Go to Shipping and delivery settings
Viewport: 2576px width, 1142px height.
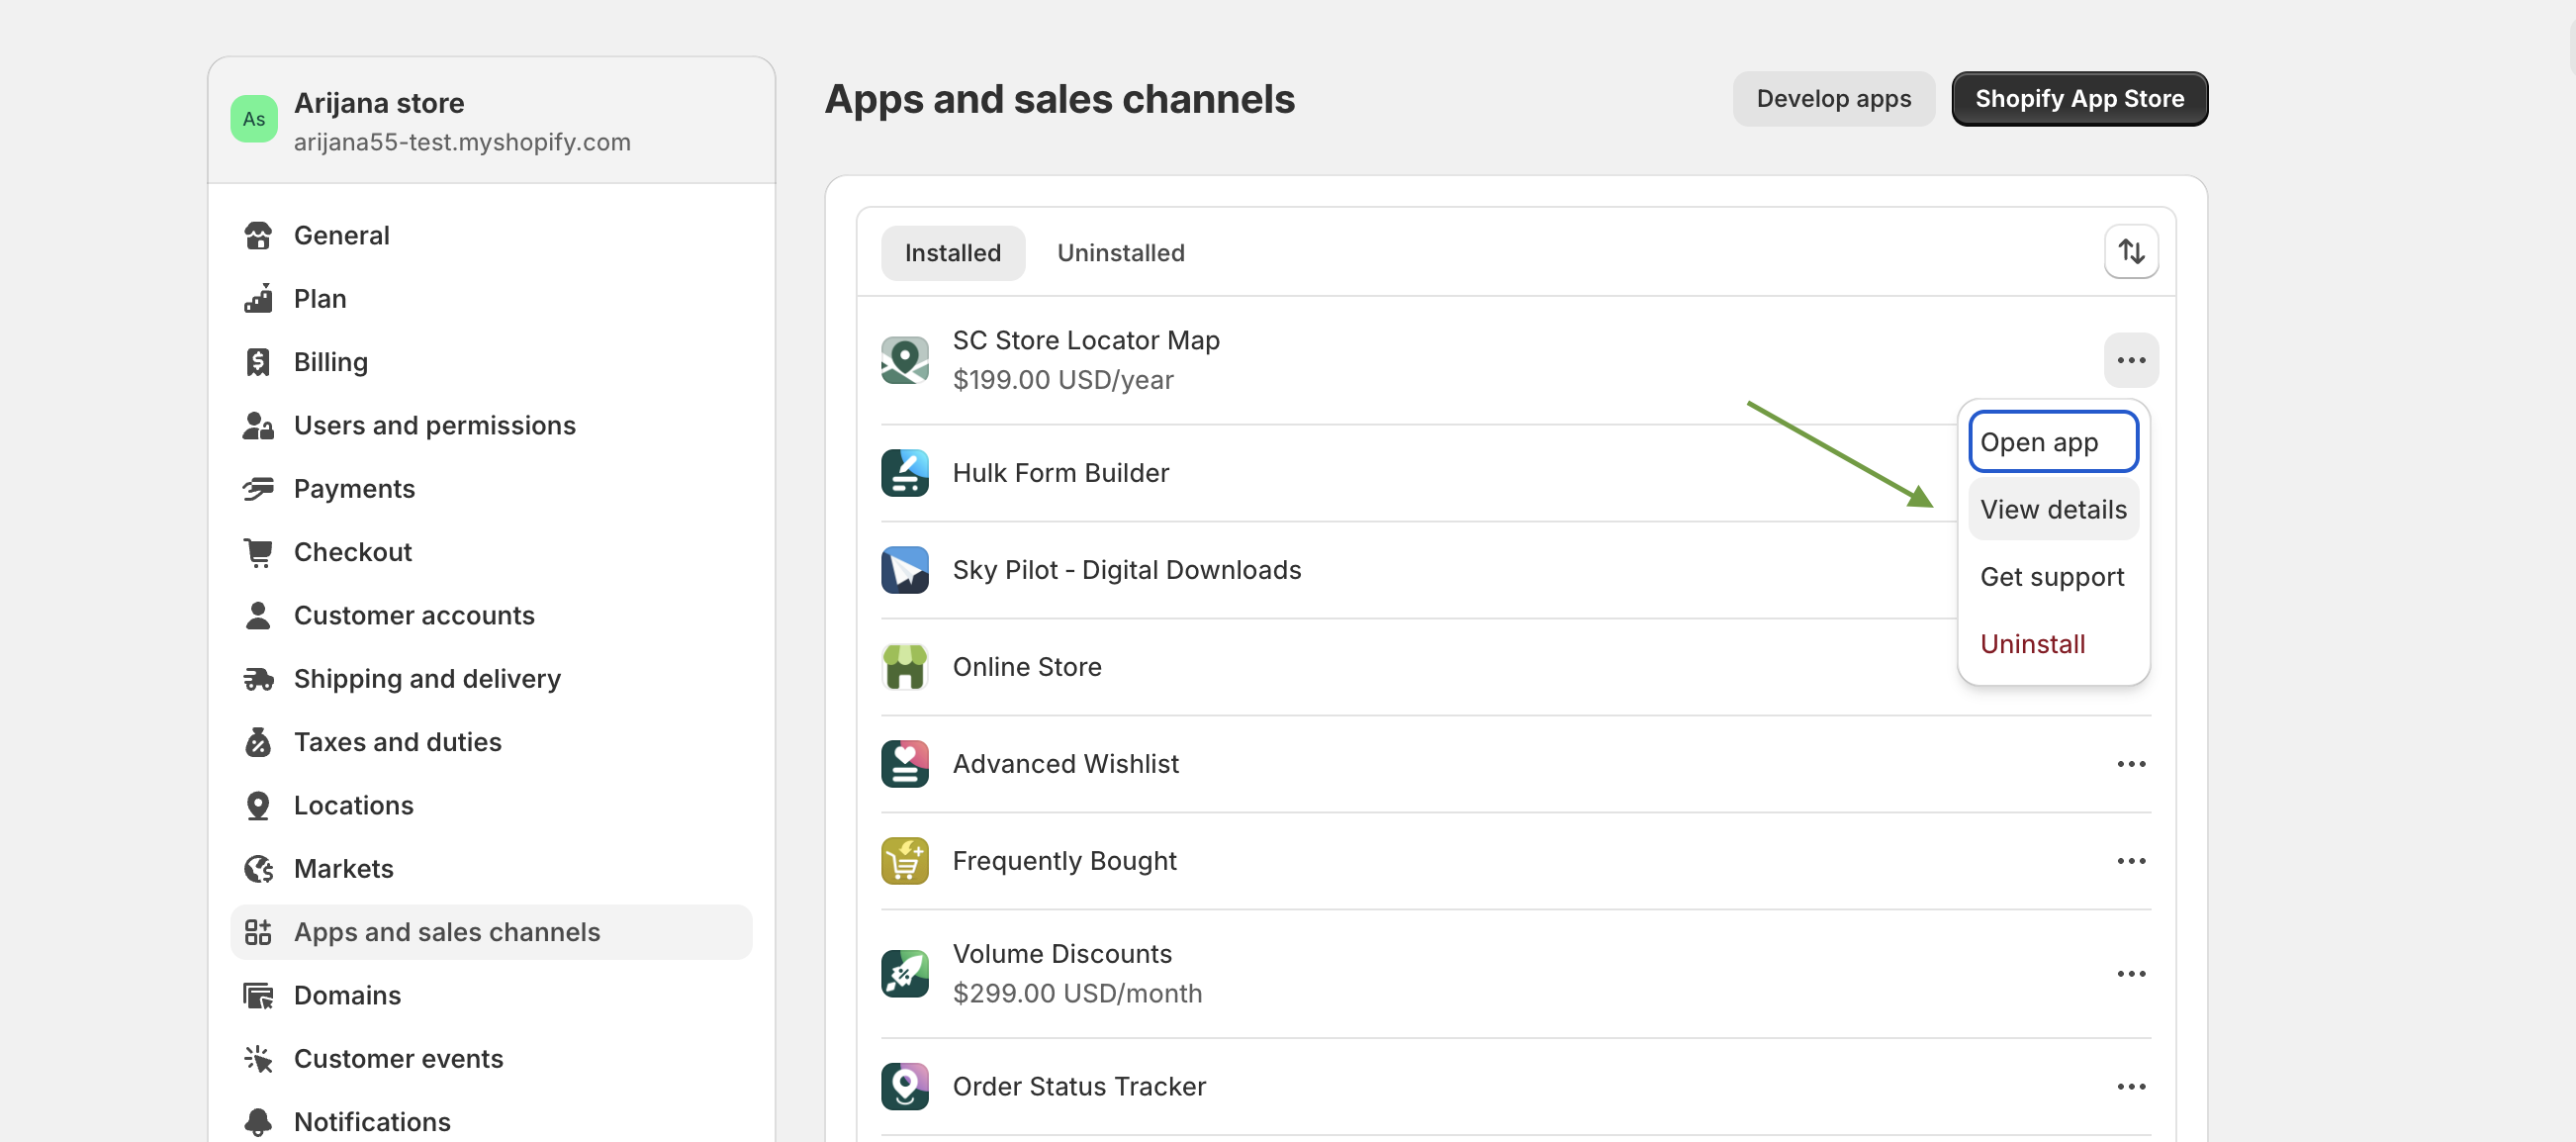coord(426,679)
